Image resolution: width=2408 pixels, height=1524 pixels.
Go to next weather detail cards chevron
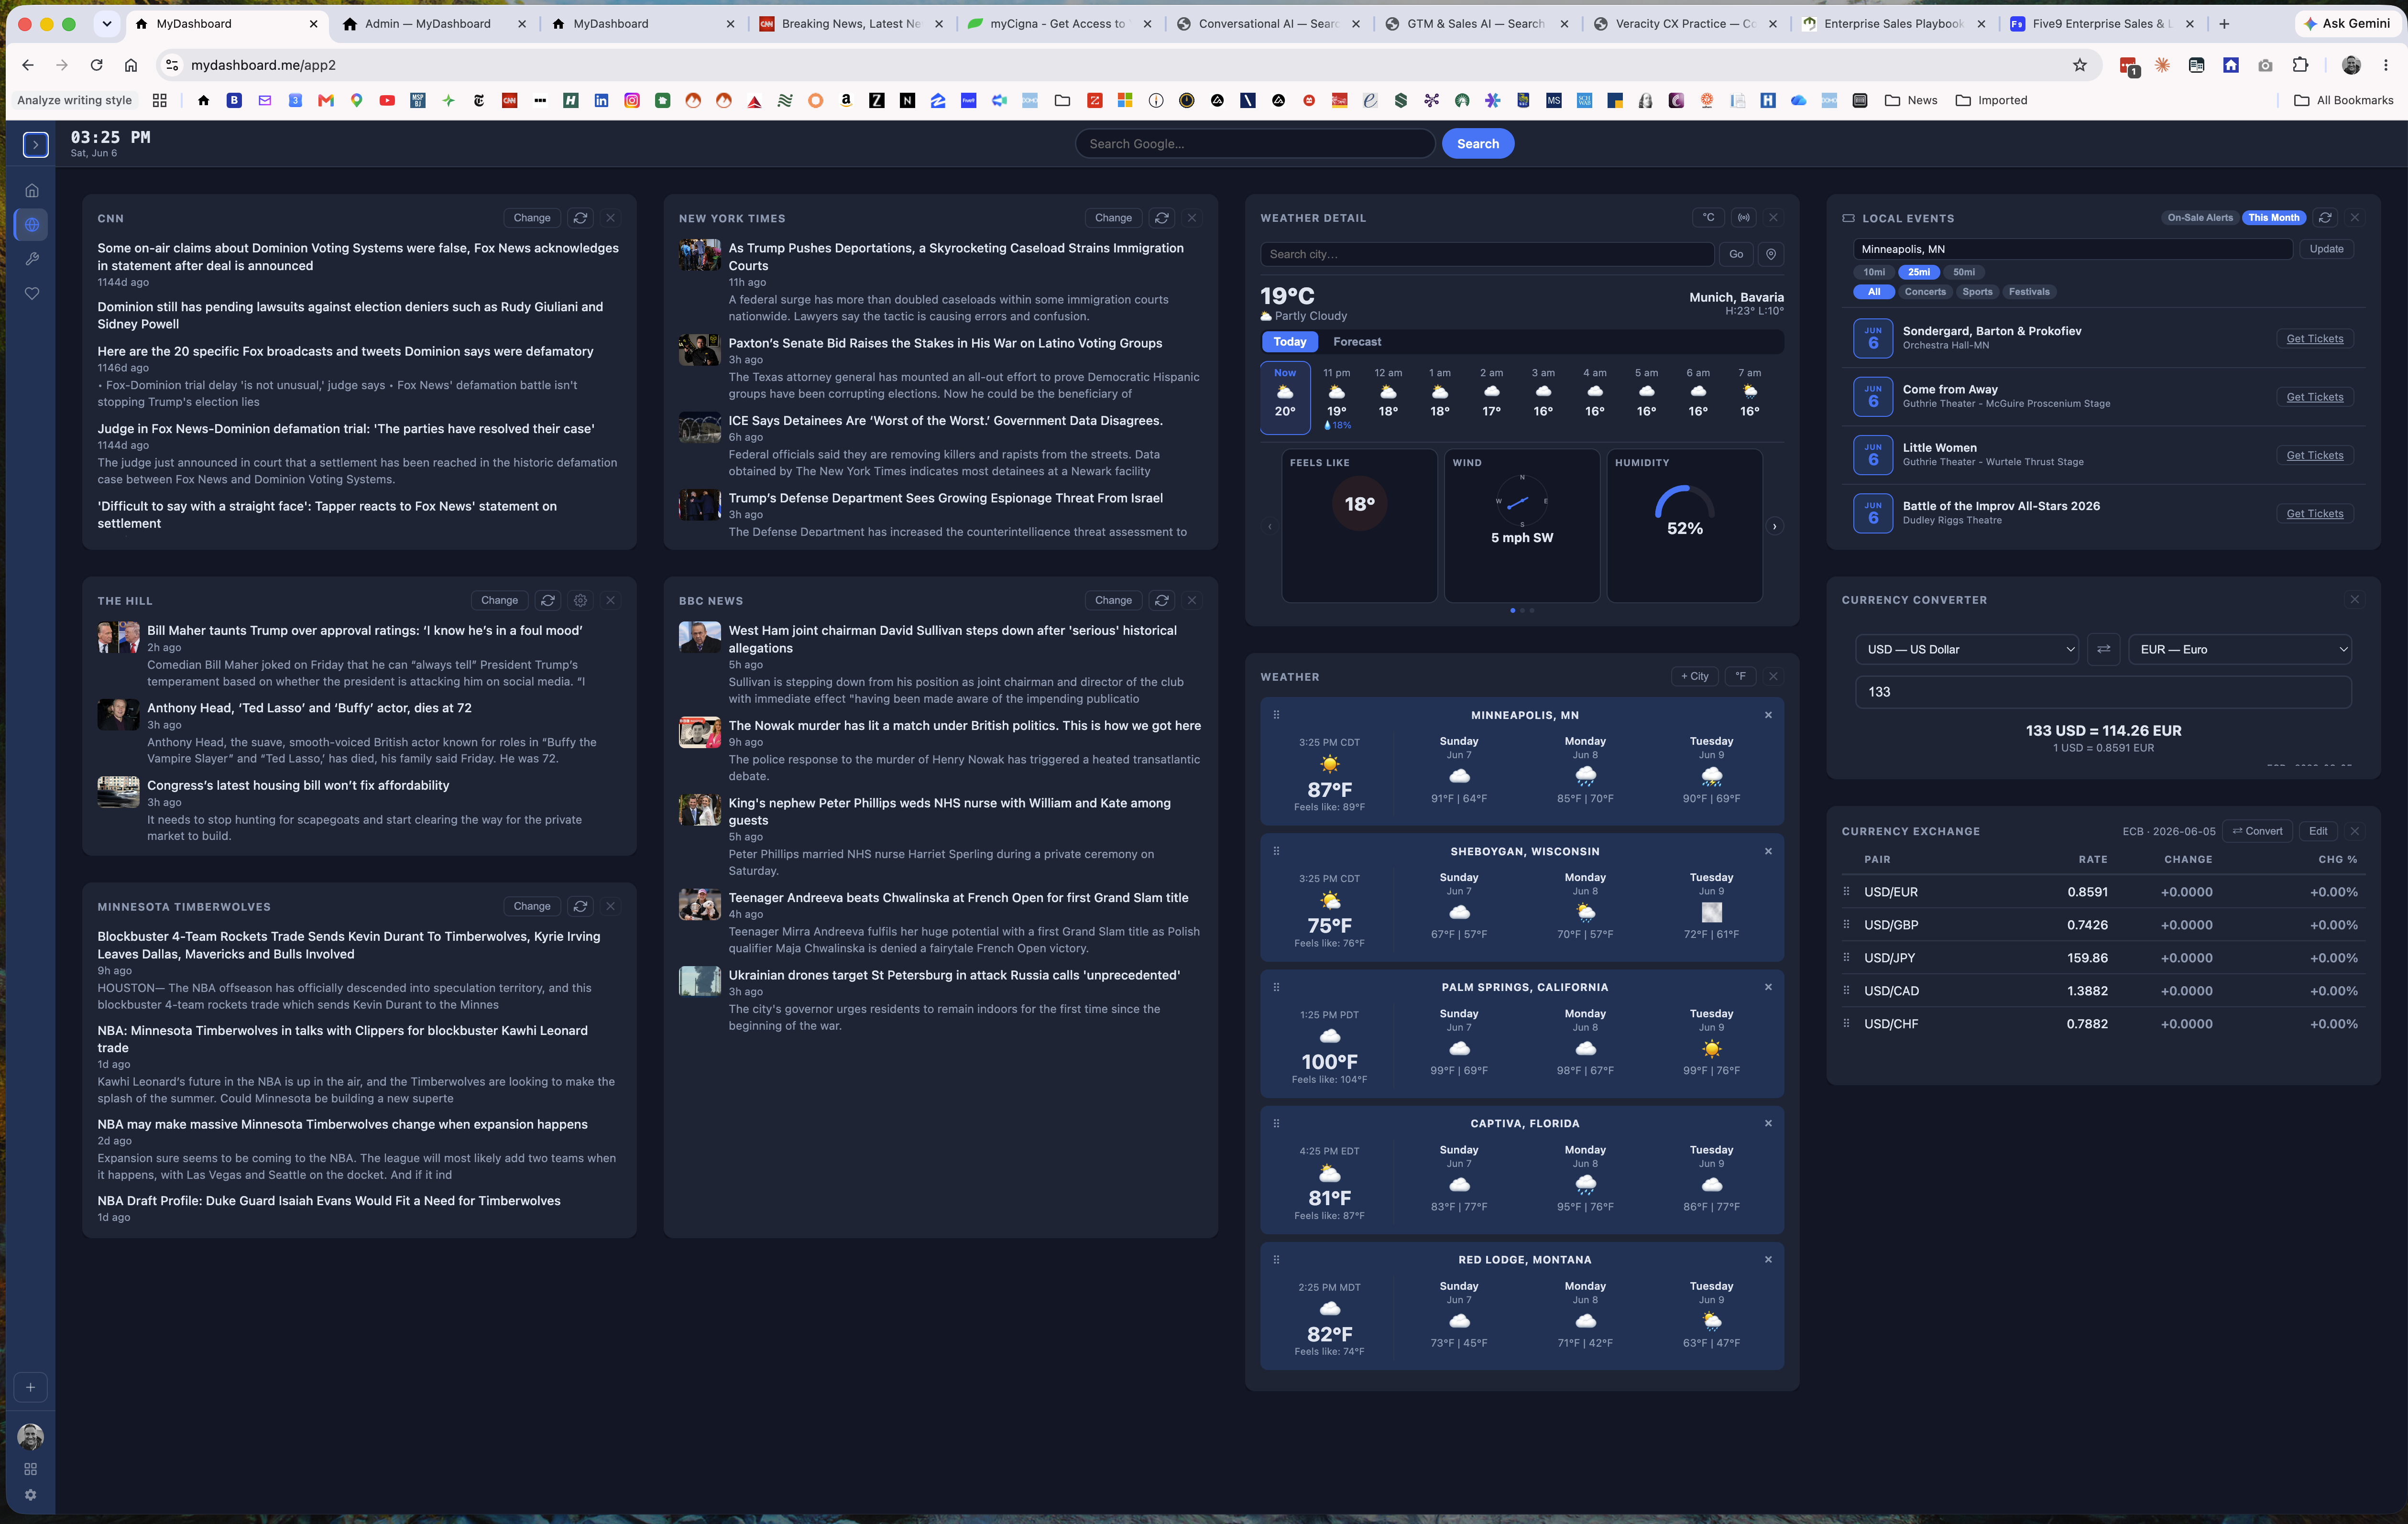[1775, 526]
